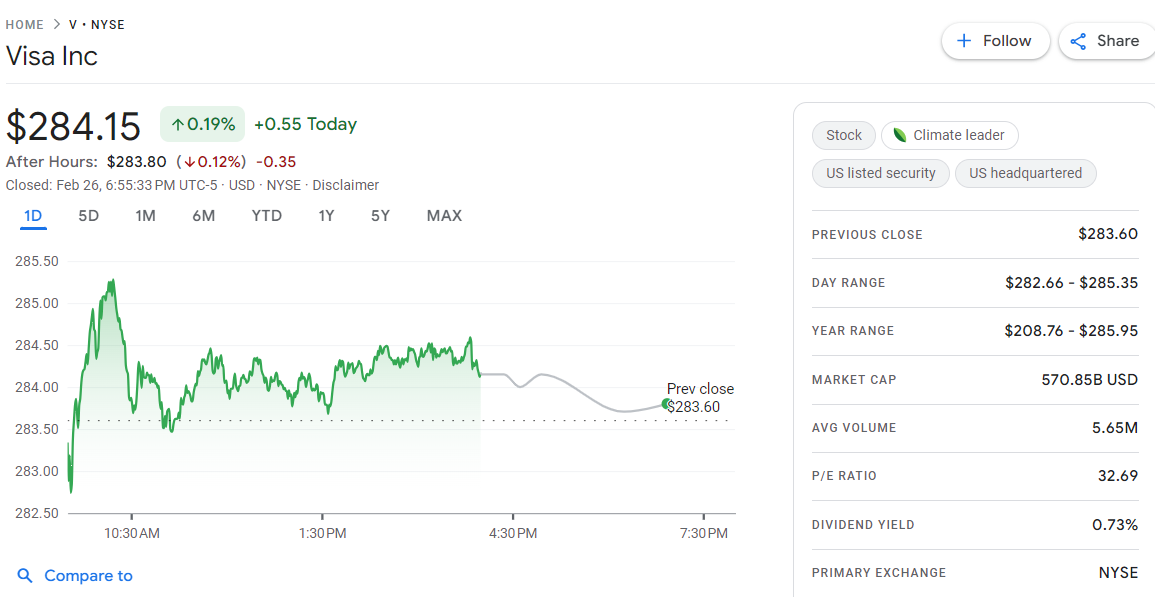
Task: Show the 6M chart range
Action: tap(203, 216)
